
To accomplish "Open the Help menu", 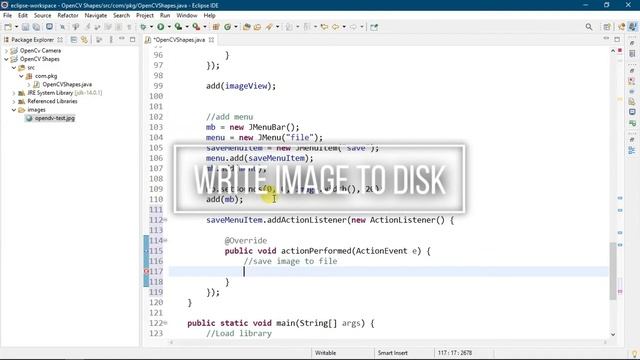I will click(209, 16).
